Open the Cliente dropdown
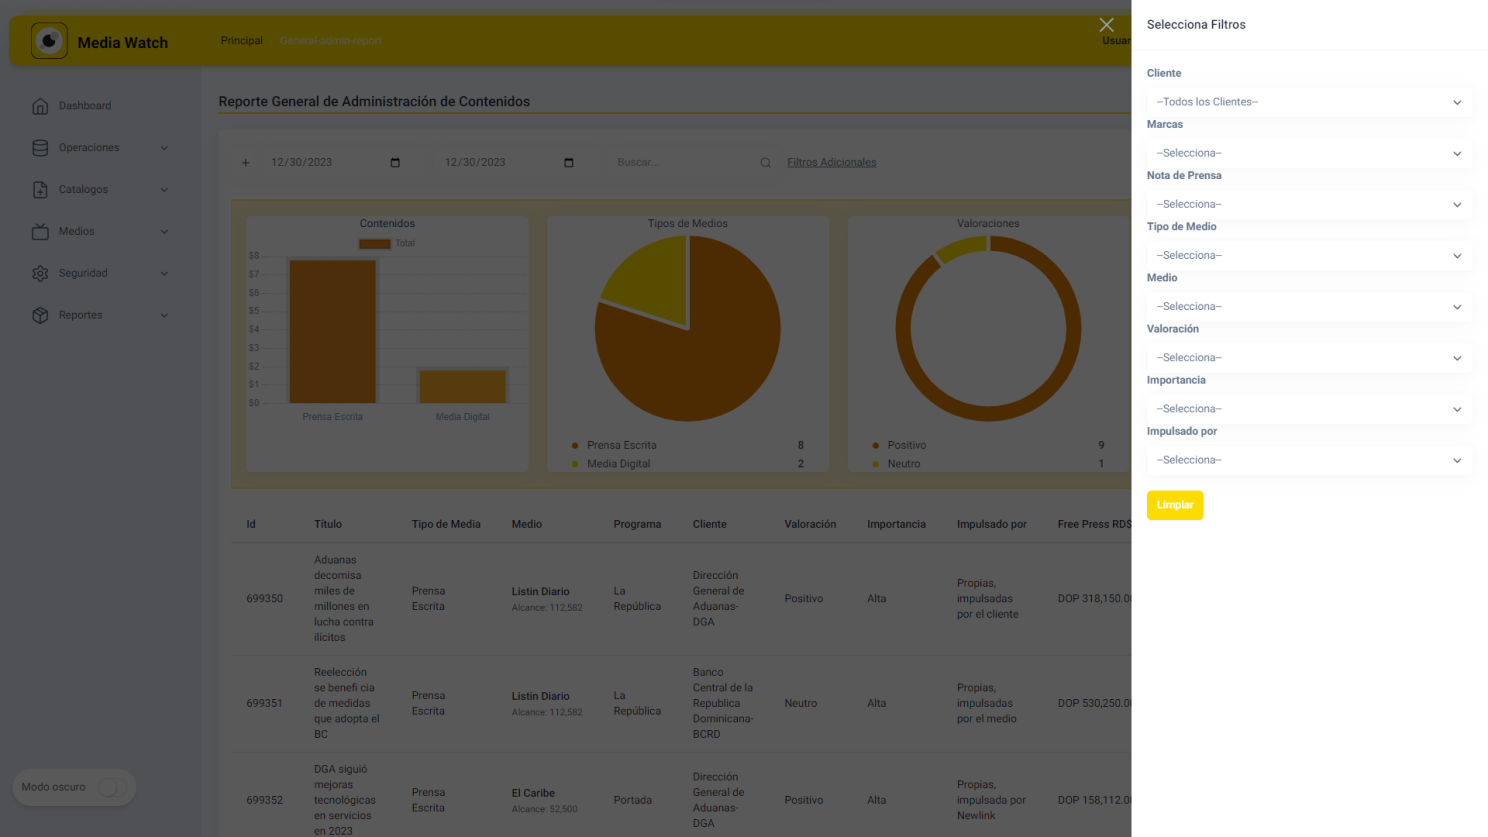Image resolution: width=1488 pixels, height=837 pixels. click(1308, 102)
